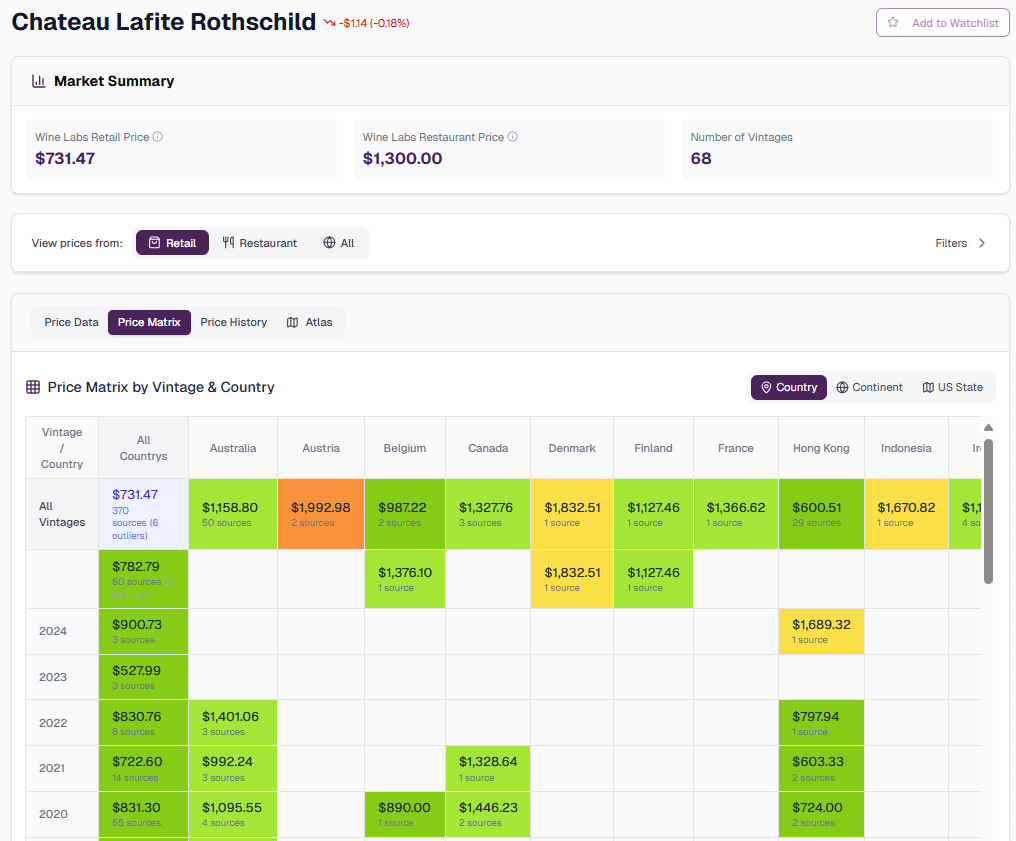
Task: Click the All Countrys 2023 $527.99 cell
Action: coord(143,677)
